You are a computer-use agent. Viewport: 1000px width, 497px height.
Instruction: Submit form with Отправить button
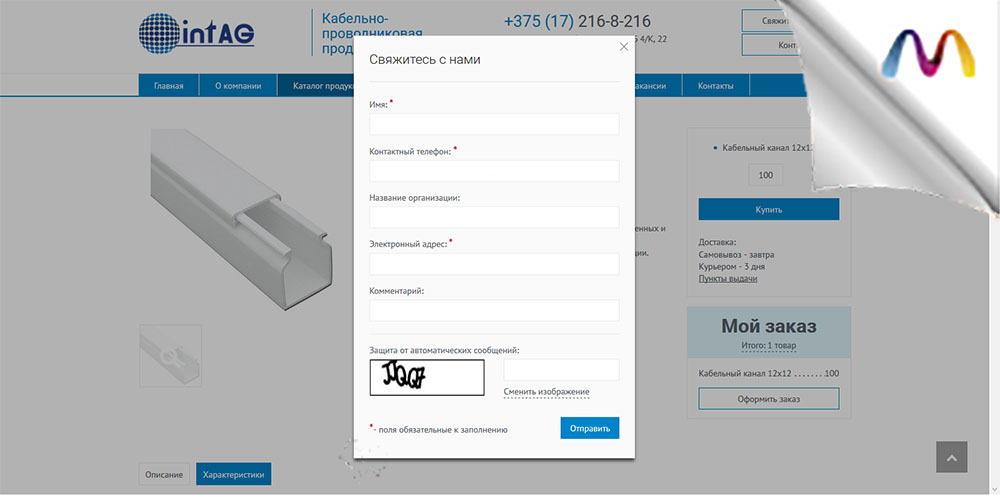click(590, 428)
